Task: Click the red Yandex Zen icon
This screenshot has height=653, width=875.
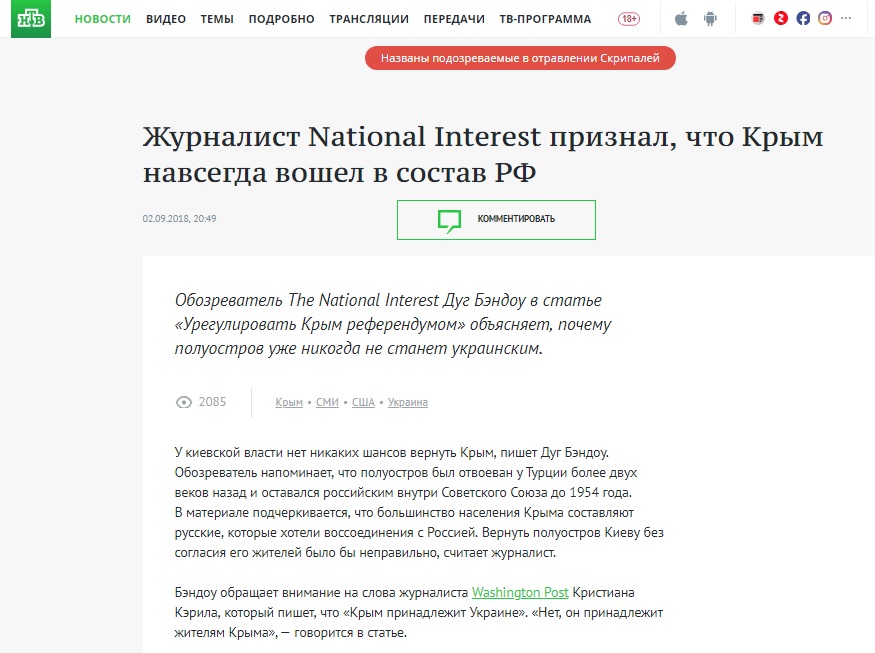Action: coord(781,18)
